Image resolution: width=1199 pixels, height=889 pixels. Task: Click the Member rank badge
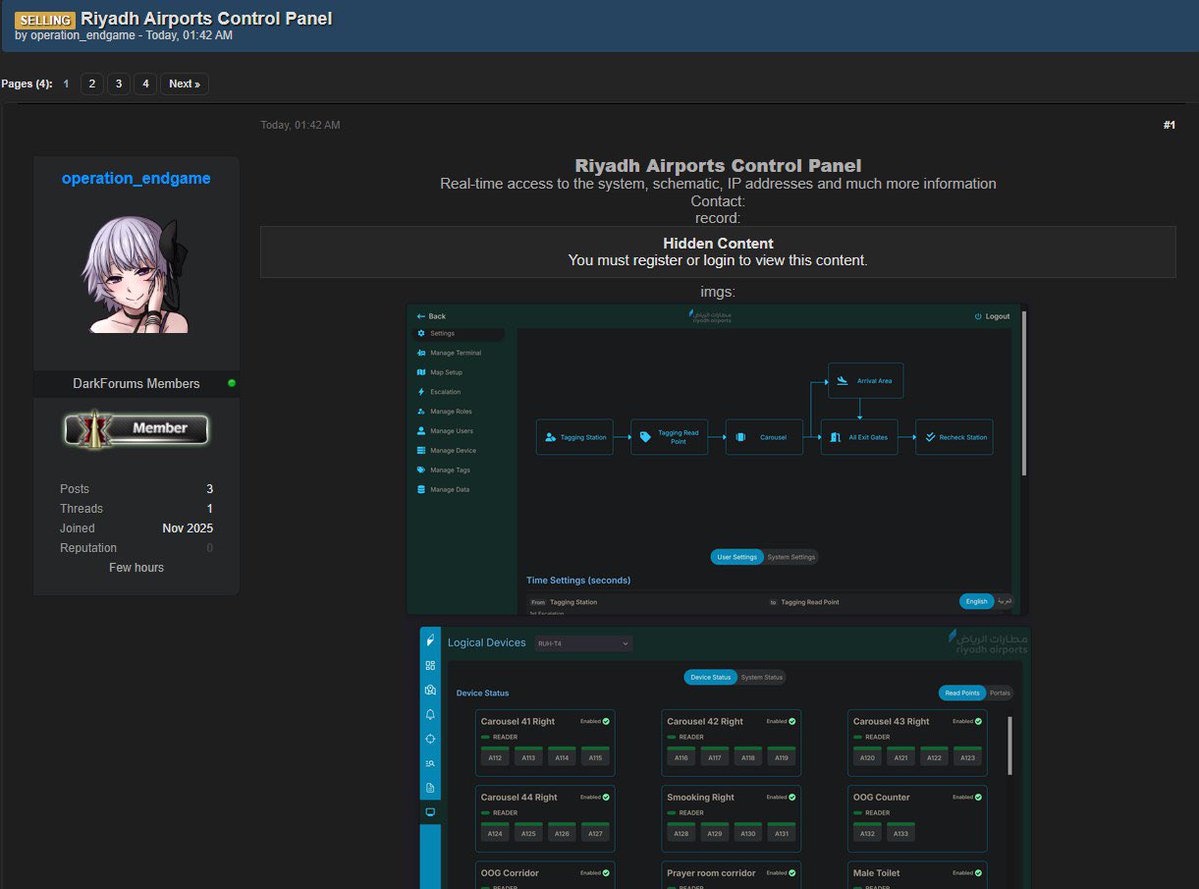(x=136, y=429)
